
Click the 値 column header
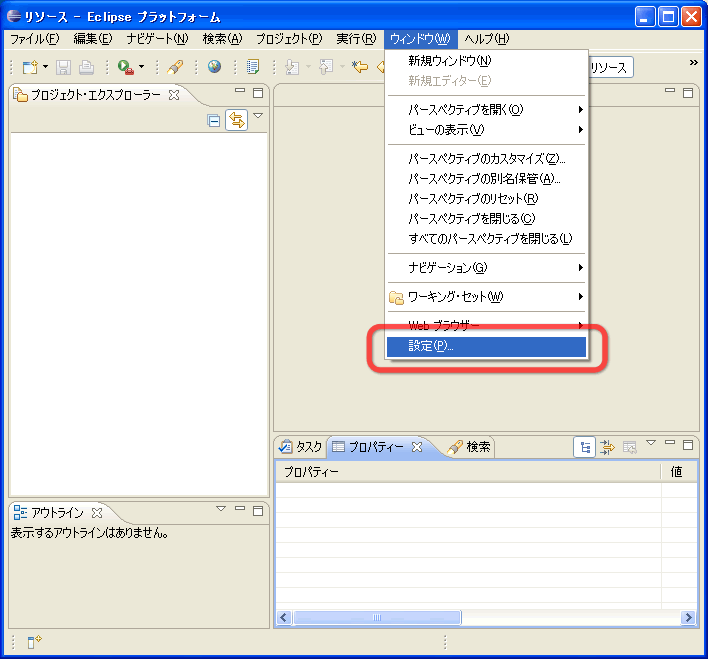pyautogui.click(x=679, y=472)
